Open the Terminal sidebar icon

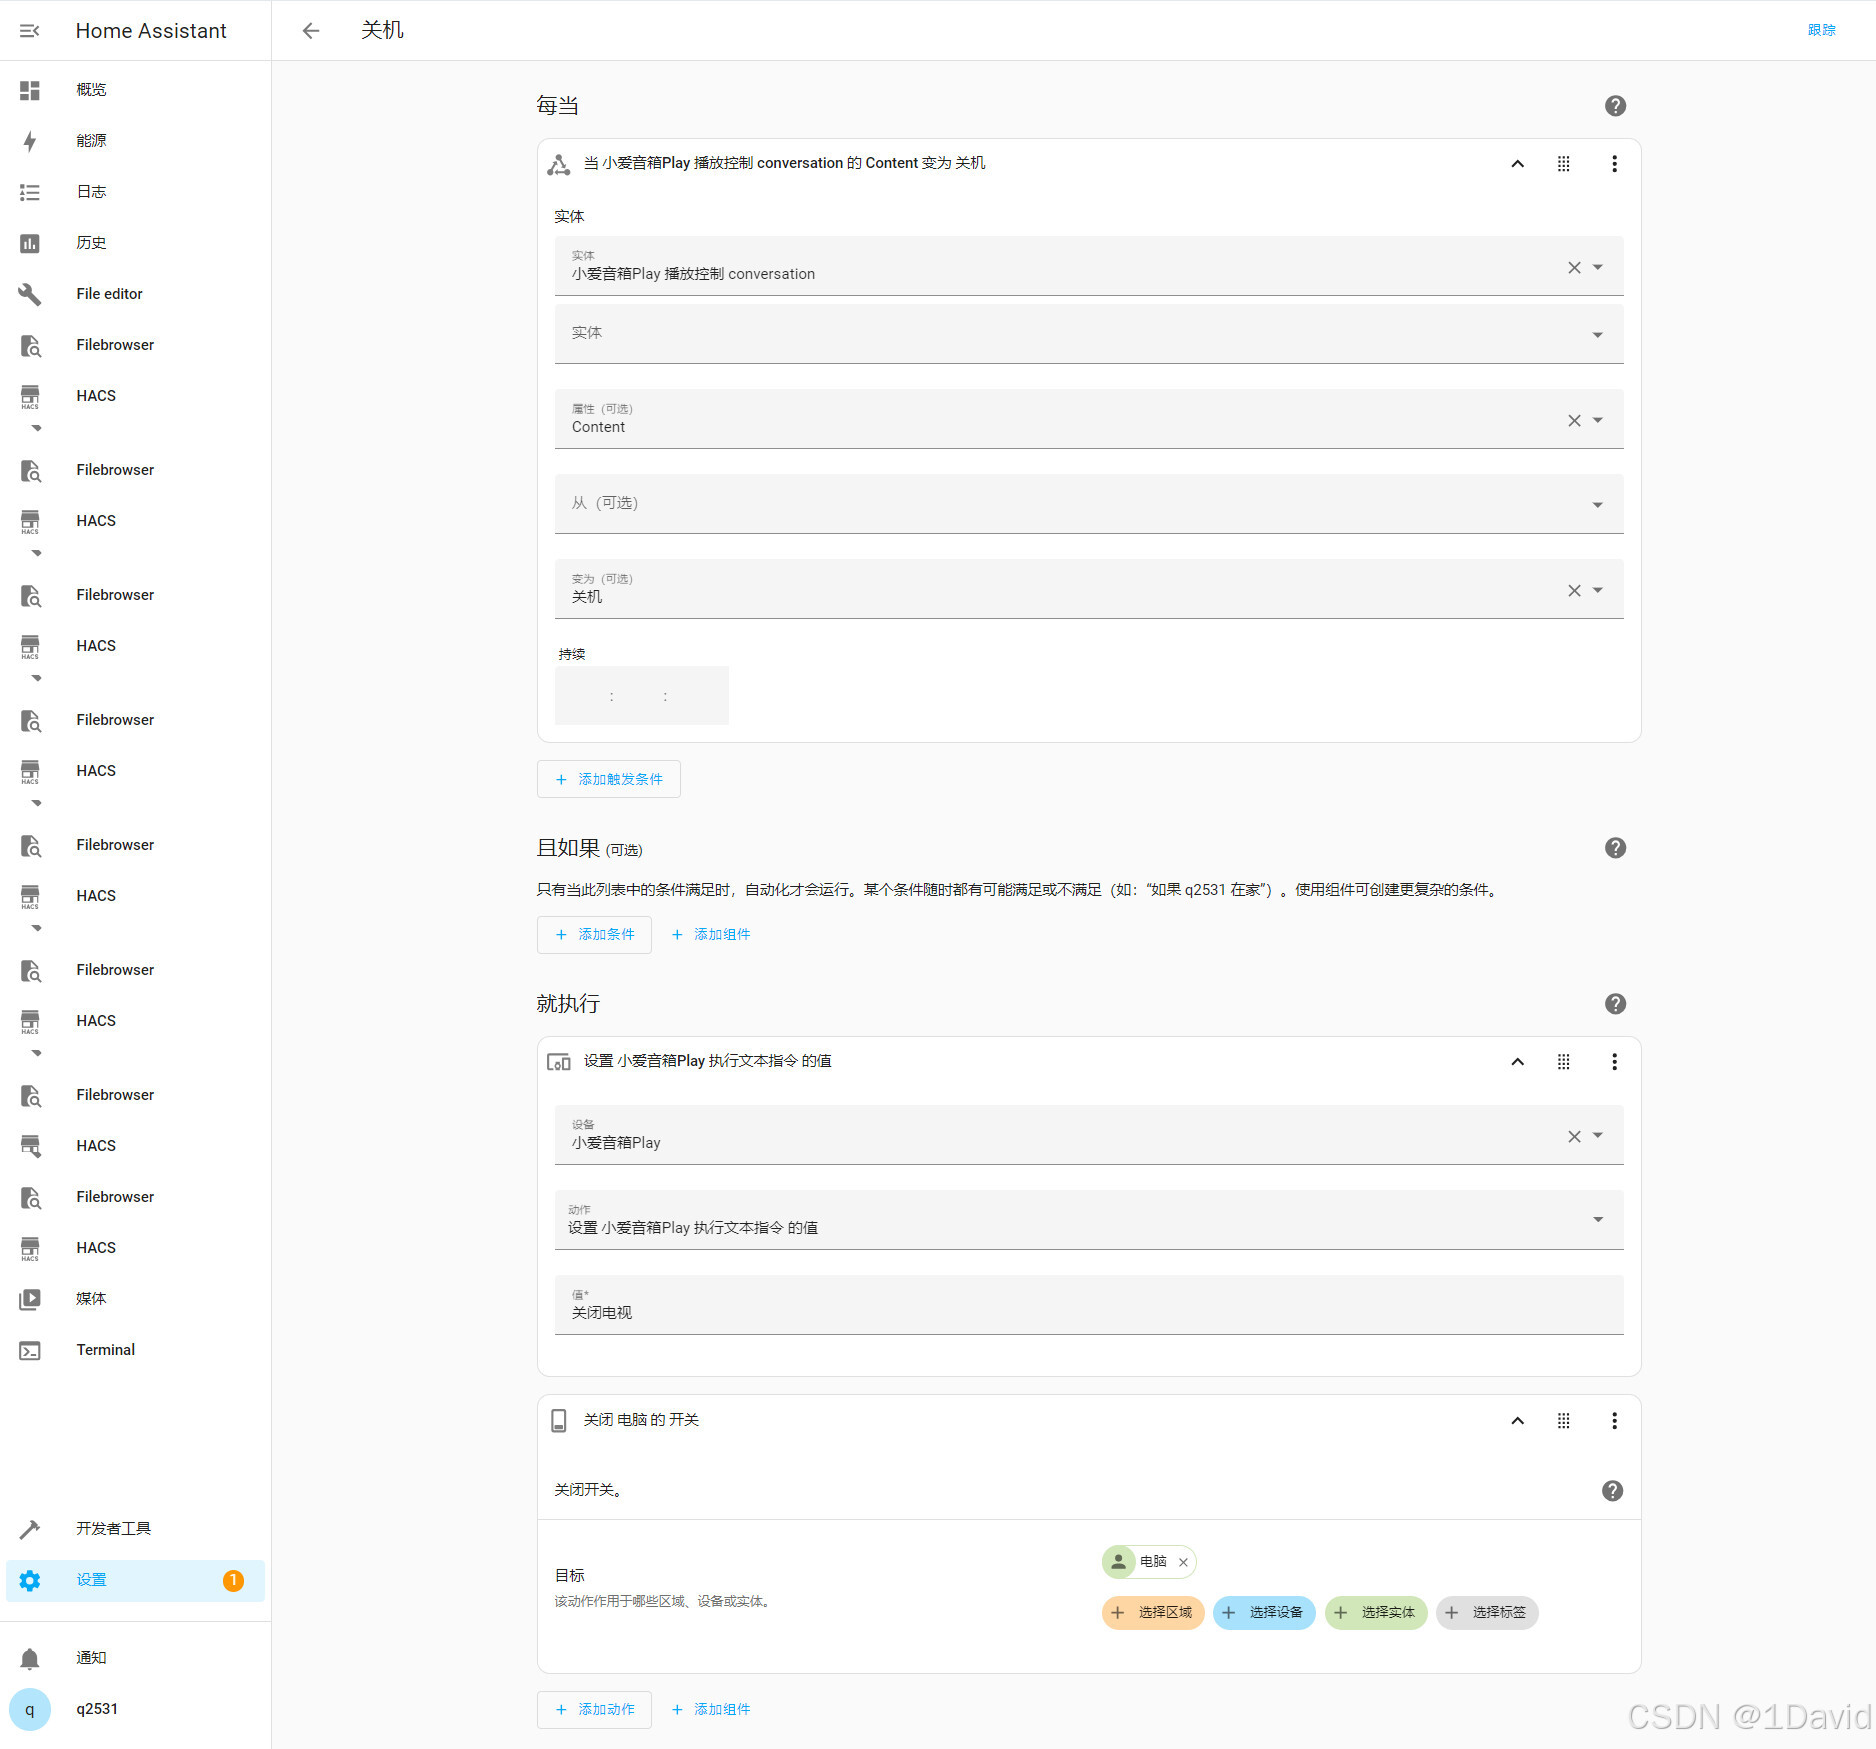[x=30, y=1350]
